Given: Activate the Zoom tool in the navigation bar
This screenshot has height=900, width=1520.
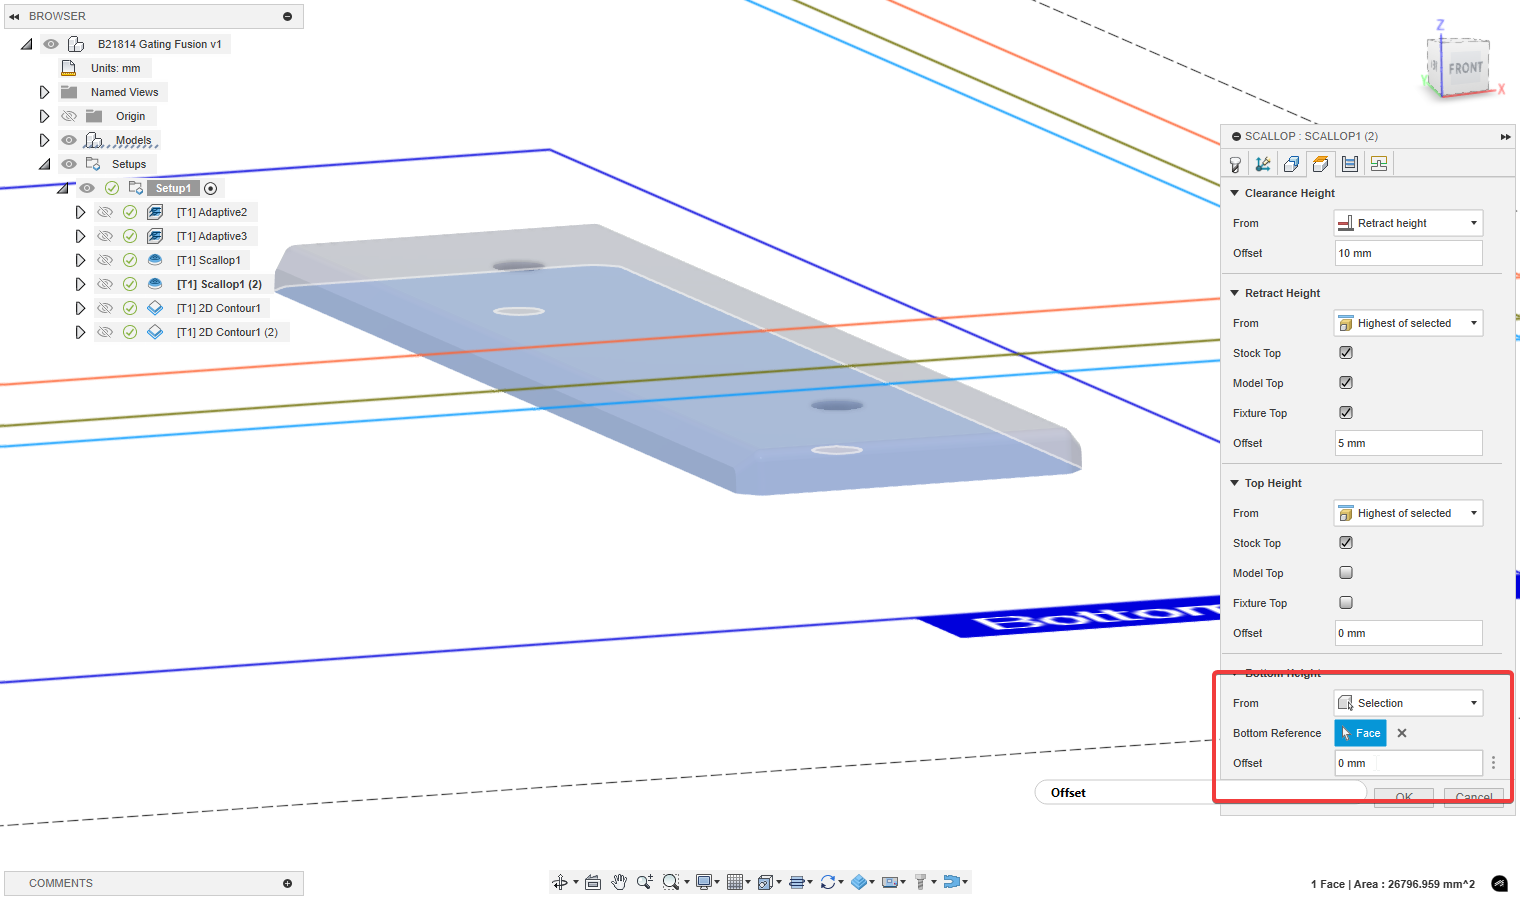Looking at the screenshot, I should pyautogui.click(x=645, y=882).
